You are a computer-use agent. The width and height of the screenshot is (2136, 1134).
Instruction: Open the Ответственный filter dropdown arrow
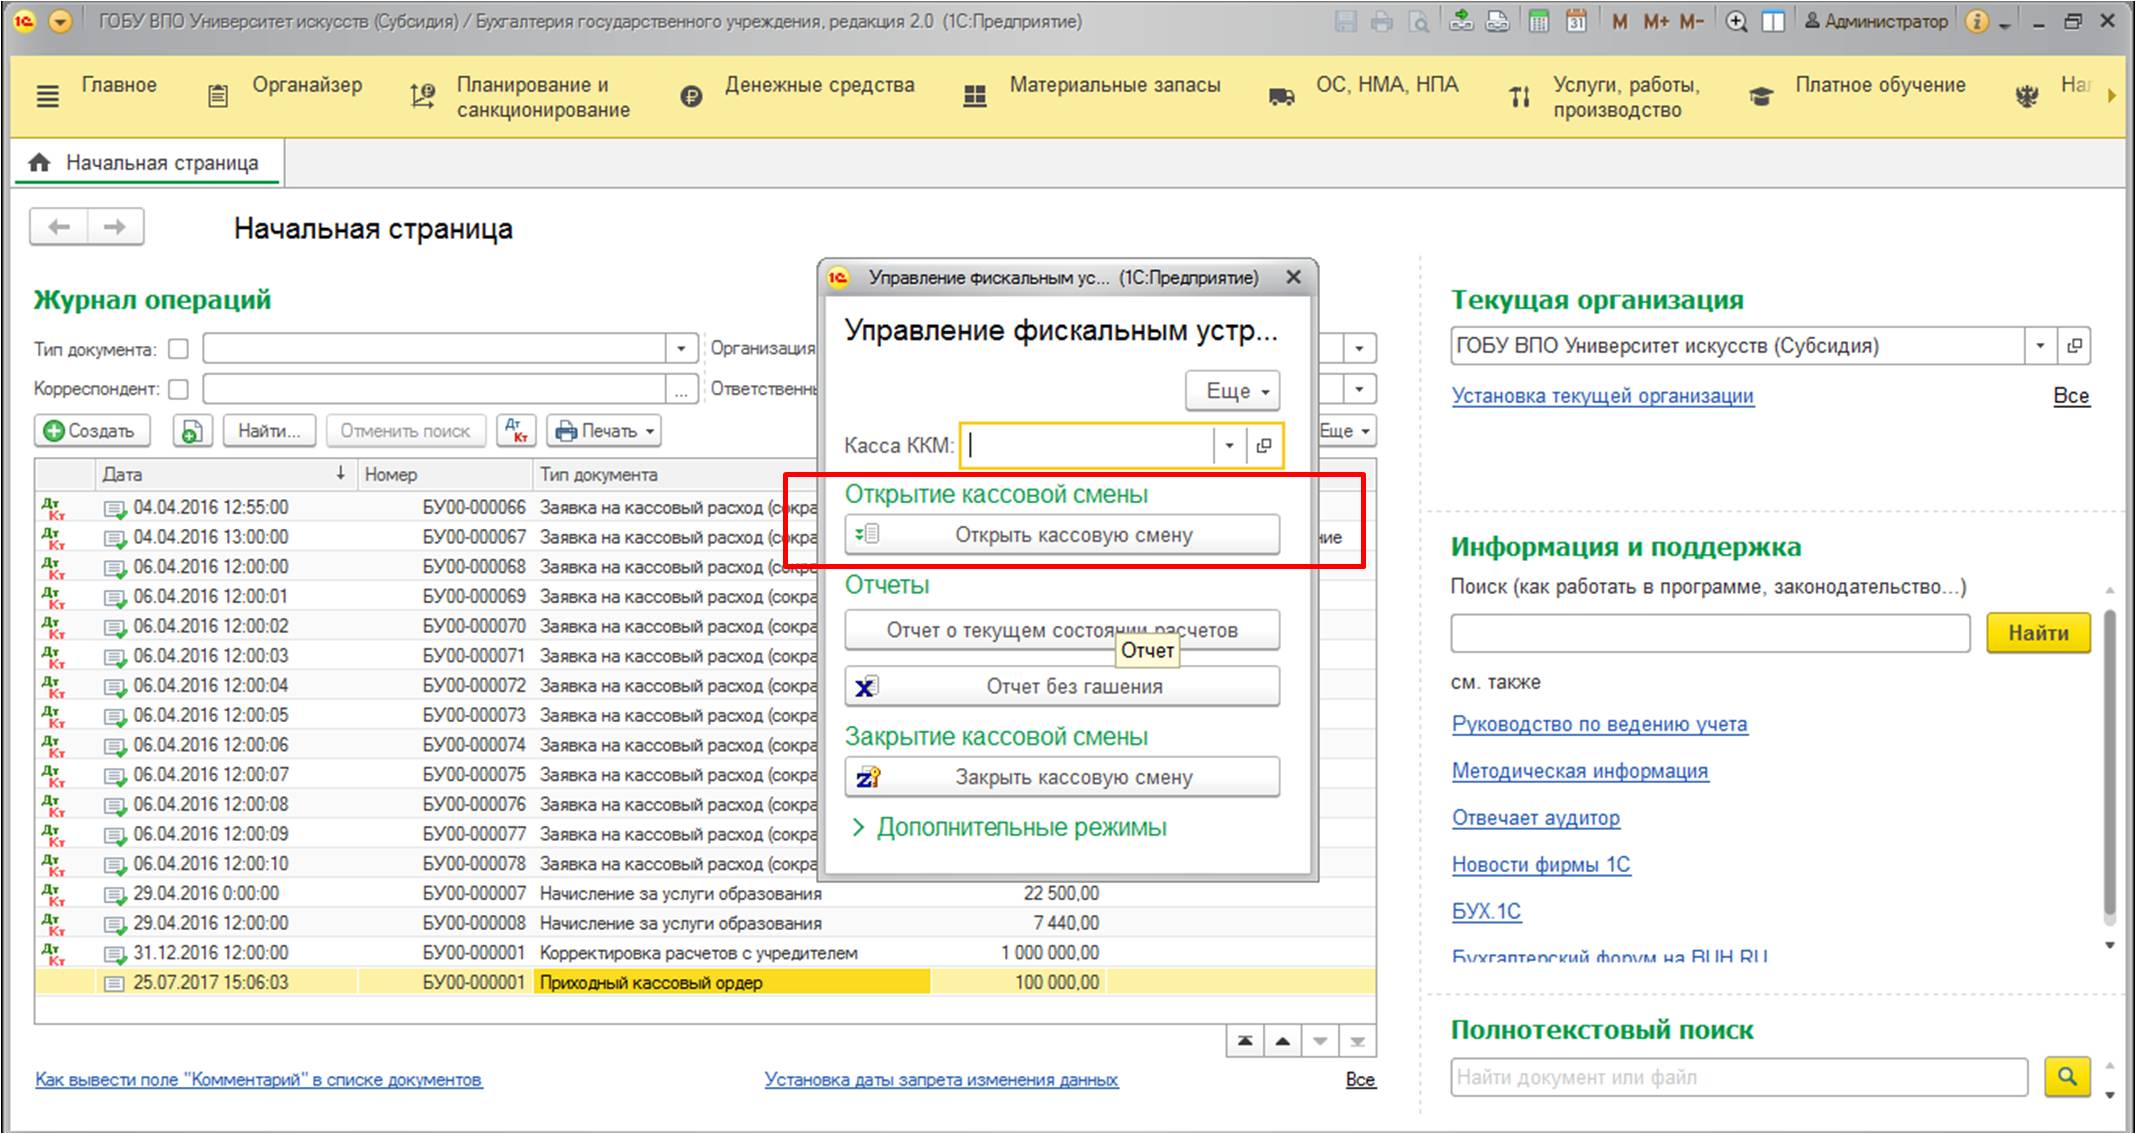[1359, 389]
